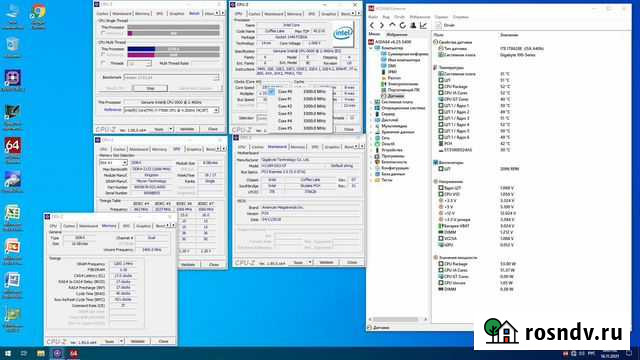Click the AIDA64 taskbar icon

coord(73,353)
